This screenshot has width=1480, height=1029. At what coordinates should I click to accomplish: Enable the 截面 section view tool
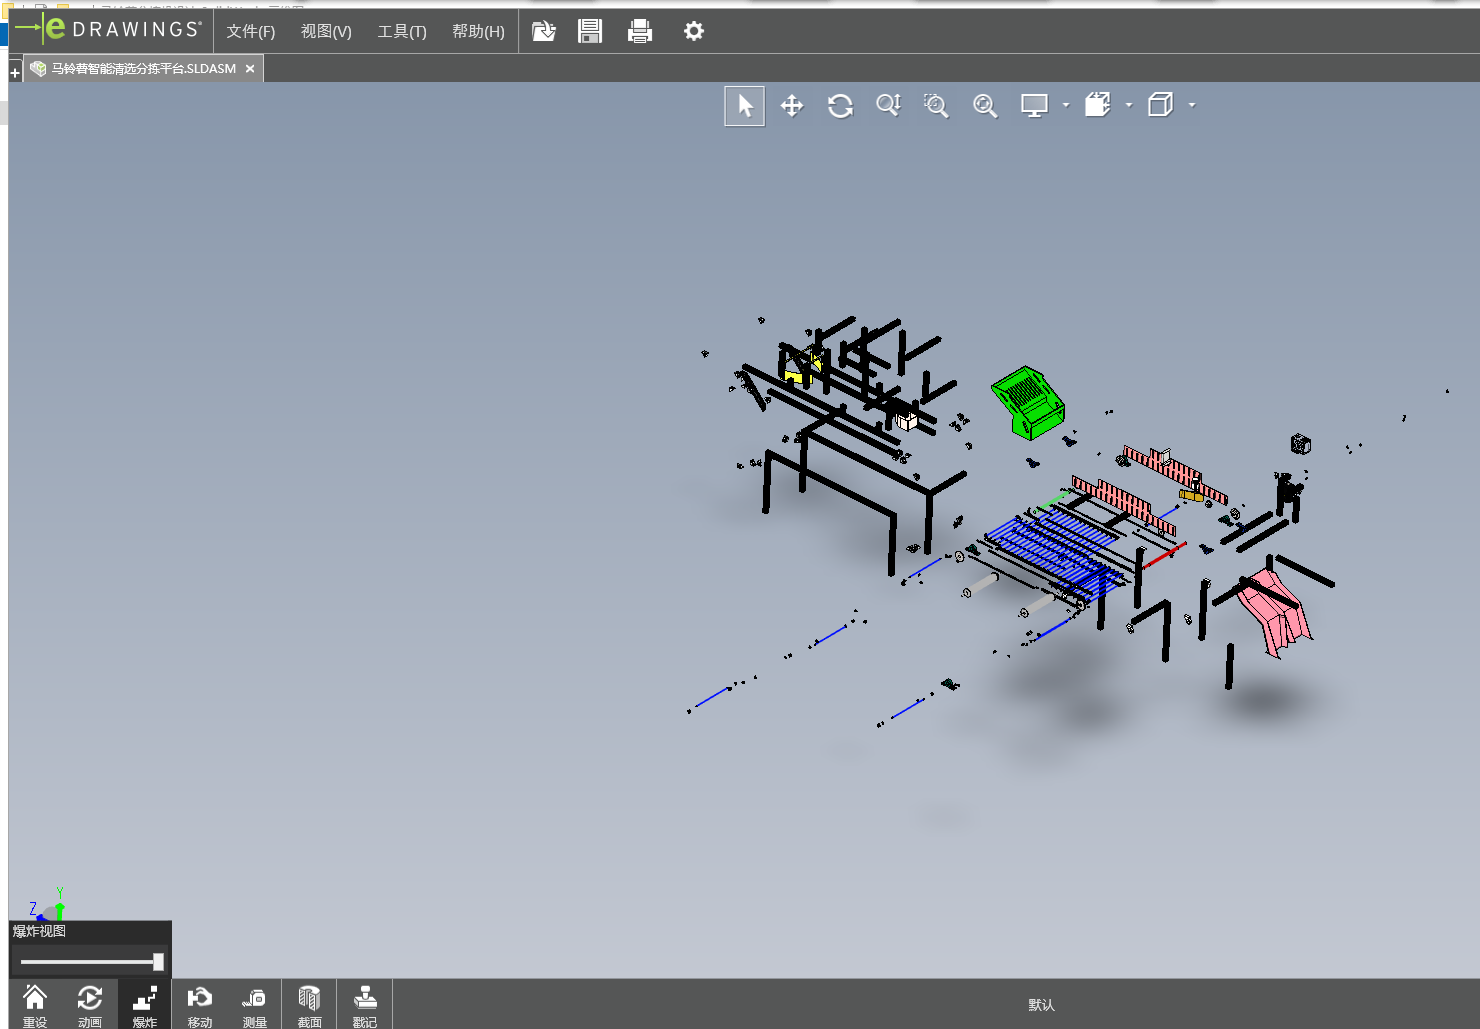309,1005
